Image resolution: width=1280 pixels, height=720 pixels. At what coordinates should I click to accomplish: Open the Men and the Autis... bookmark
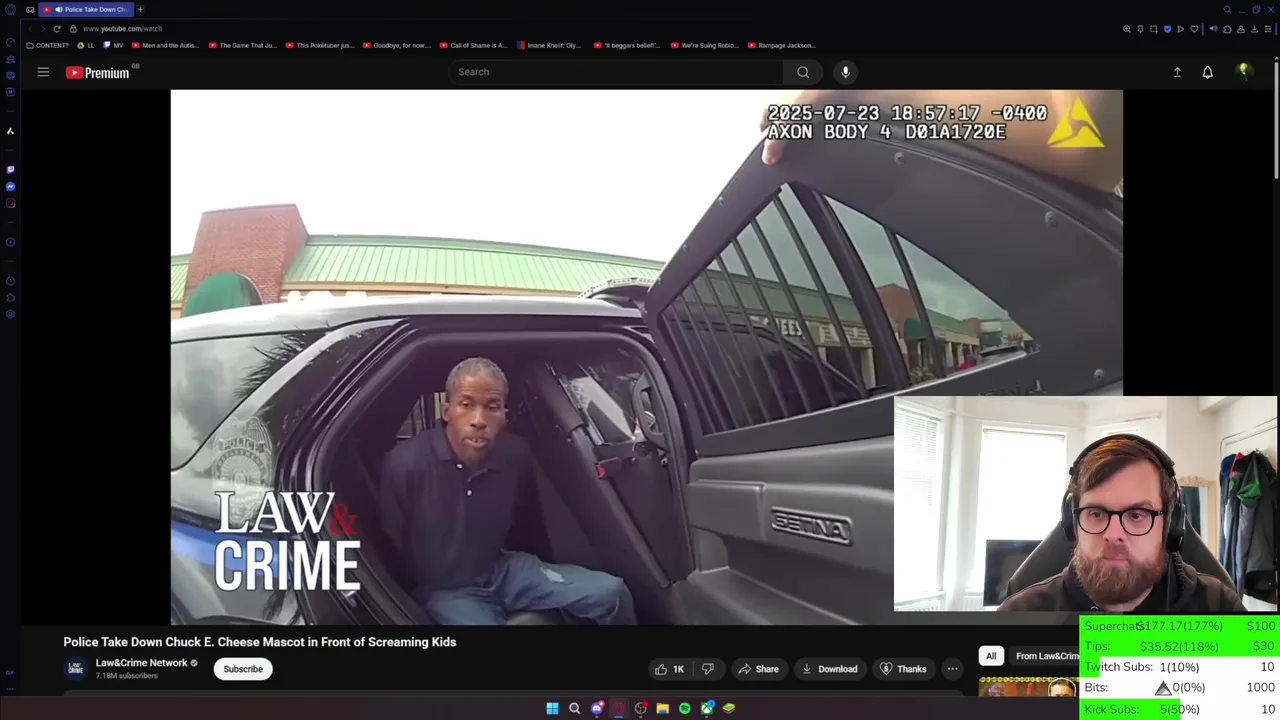coord(165,45)
